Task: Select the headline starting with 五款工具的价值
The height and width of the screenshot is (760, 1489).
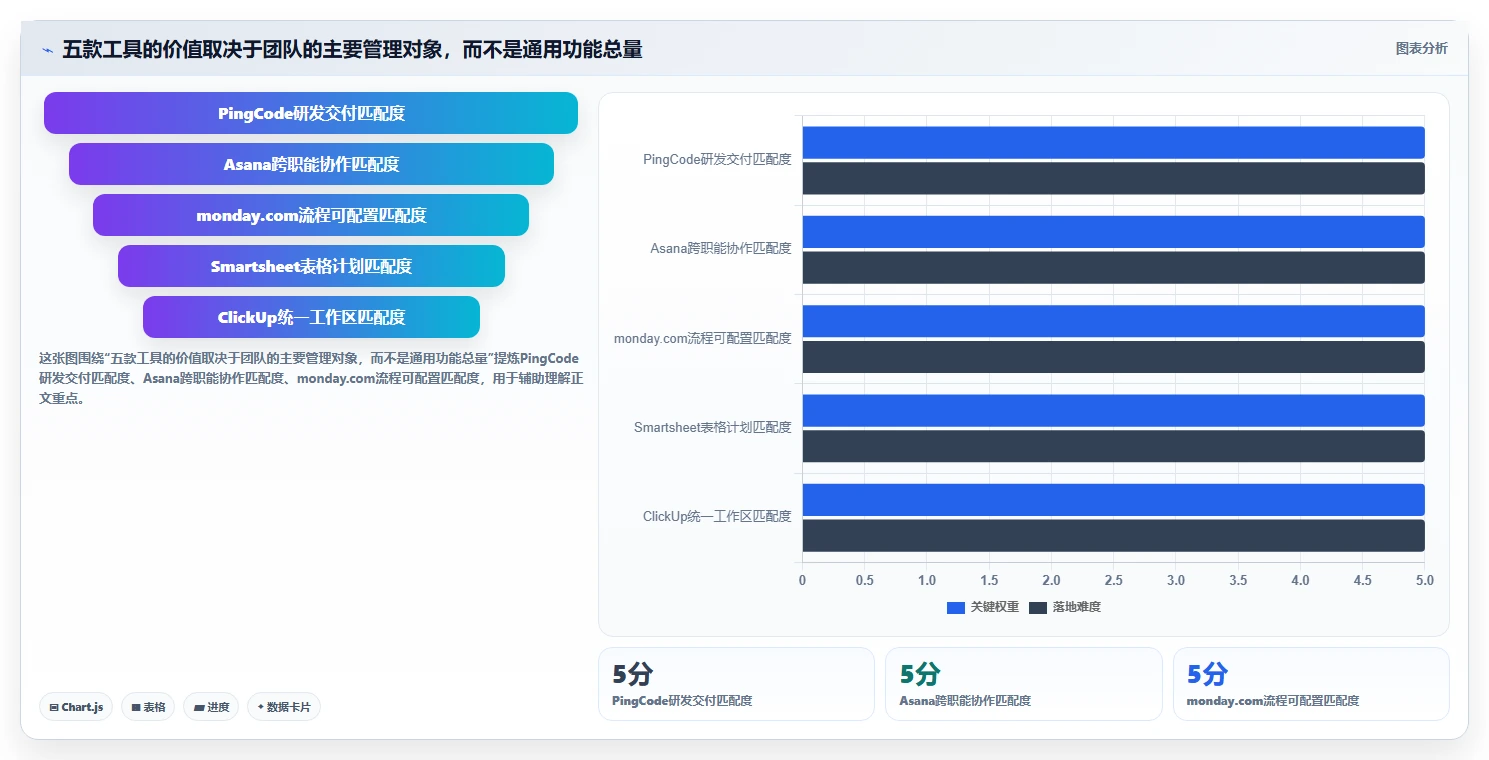Action: [352, 49]
